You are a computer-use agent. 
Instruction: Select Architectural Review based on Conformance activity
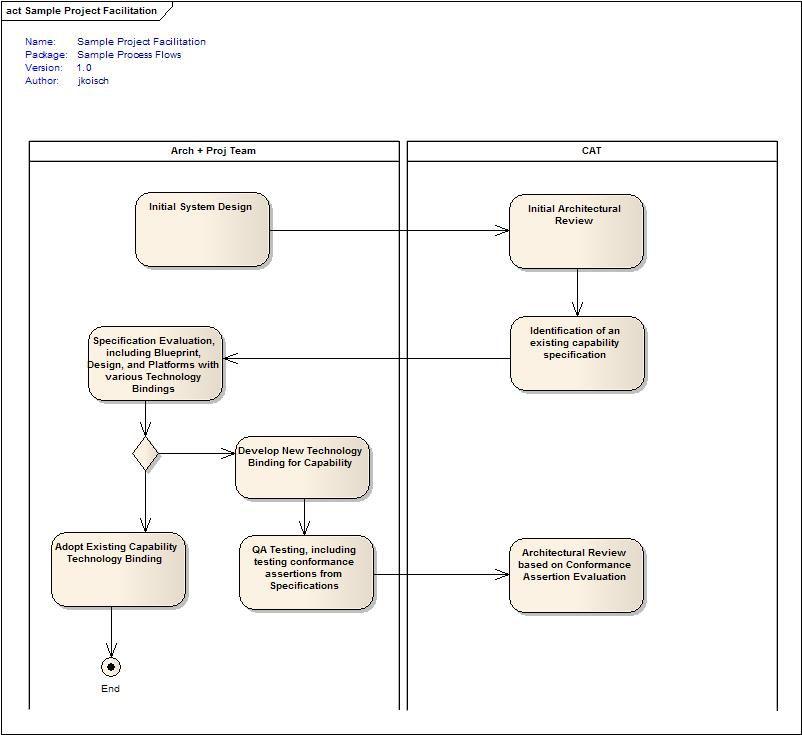pyautogui.click(x=576, y=575)
